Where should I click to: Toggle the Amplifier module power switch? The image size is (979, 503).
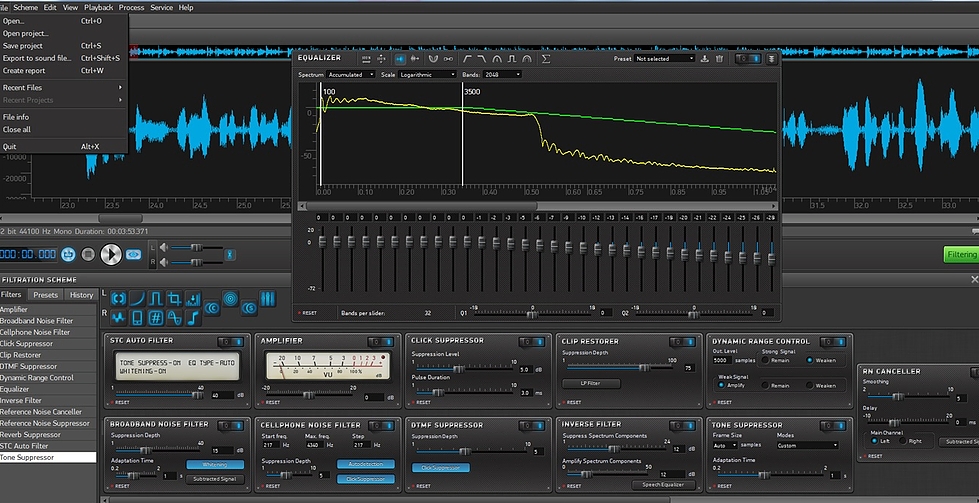(x=381, y=341)
